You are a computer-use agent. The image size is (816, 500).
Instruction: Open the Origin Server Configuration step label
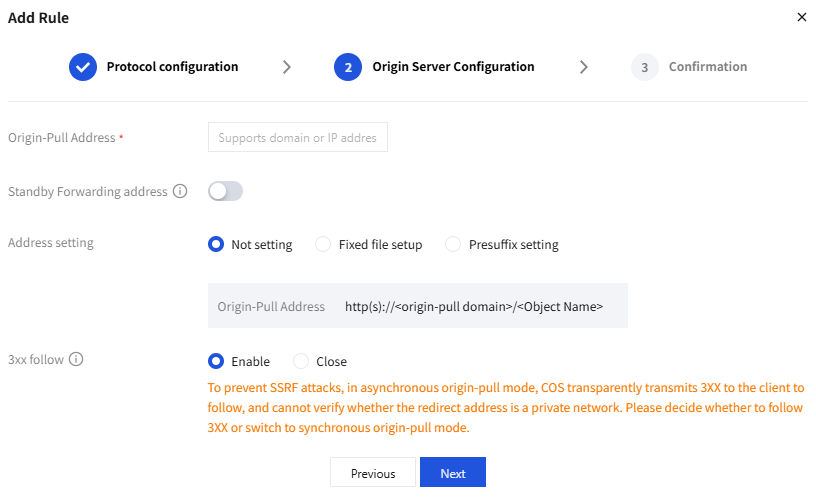[453, 67]
